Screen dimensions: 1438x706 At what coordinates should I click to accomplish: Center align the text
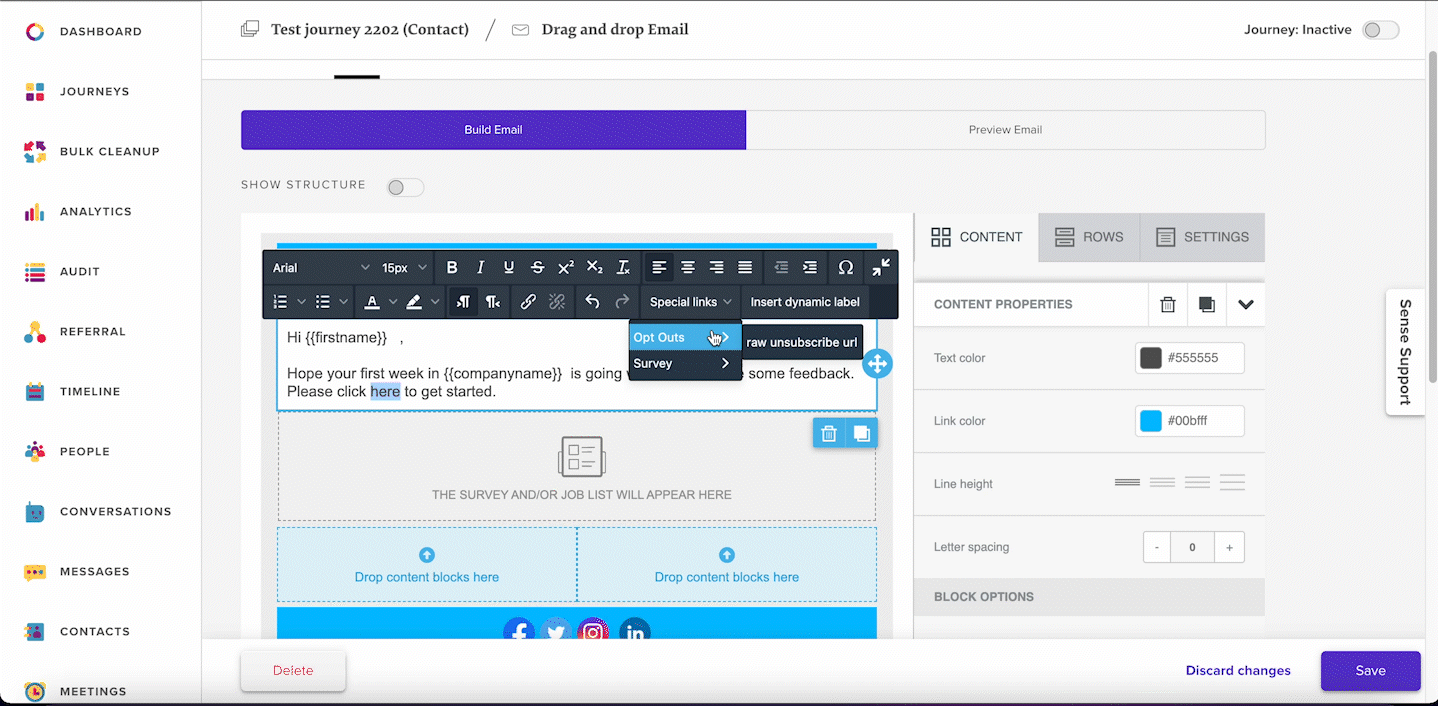click(x=688, y=268)
